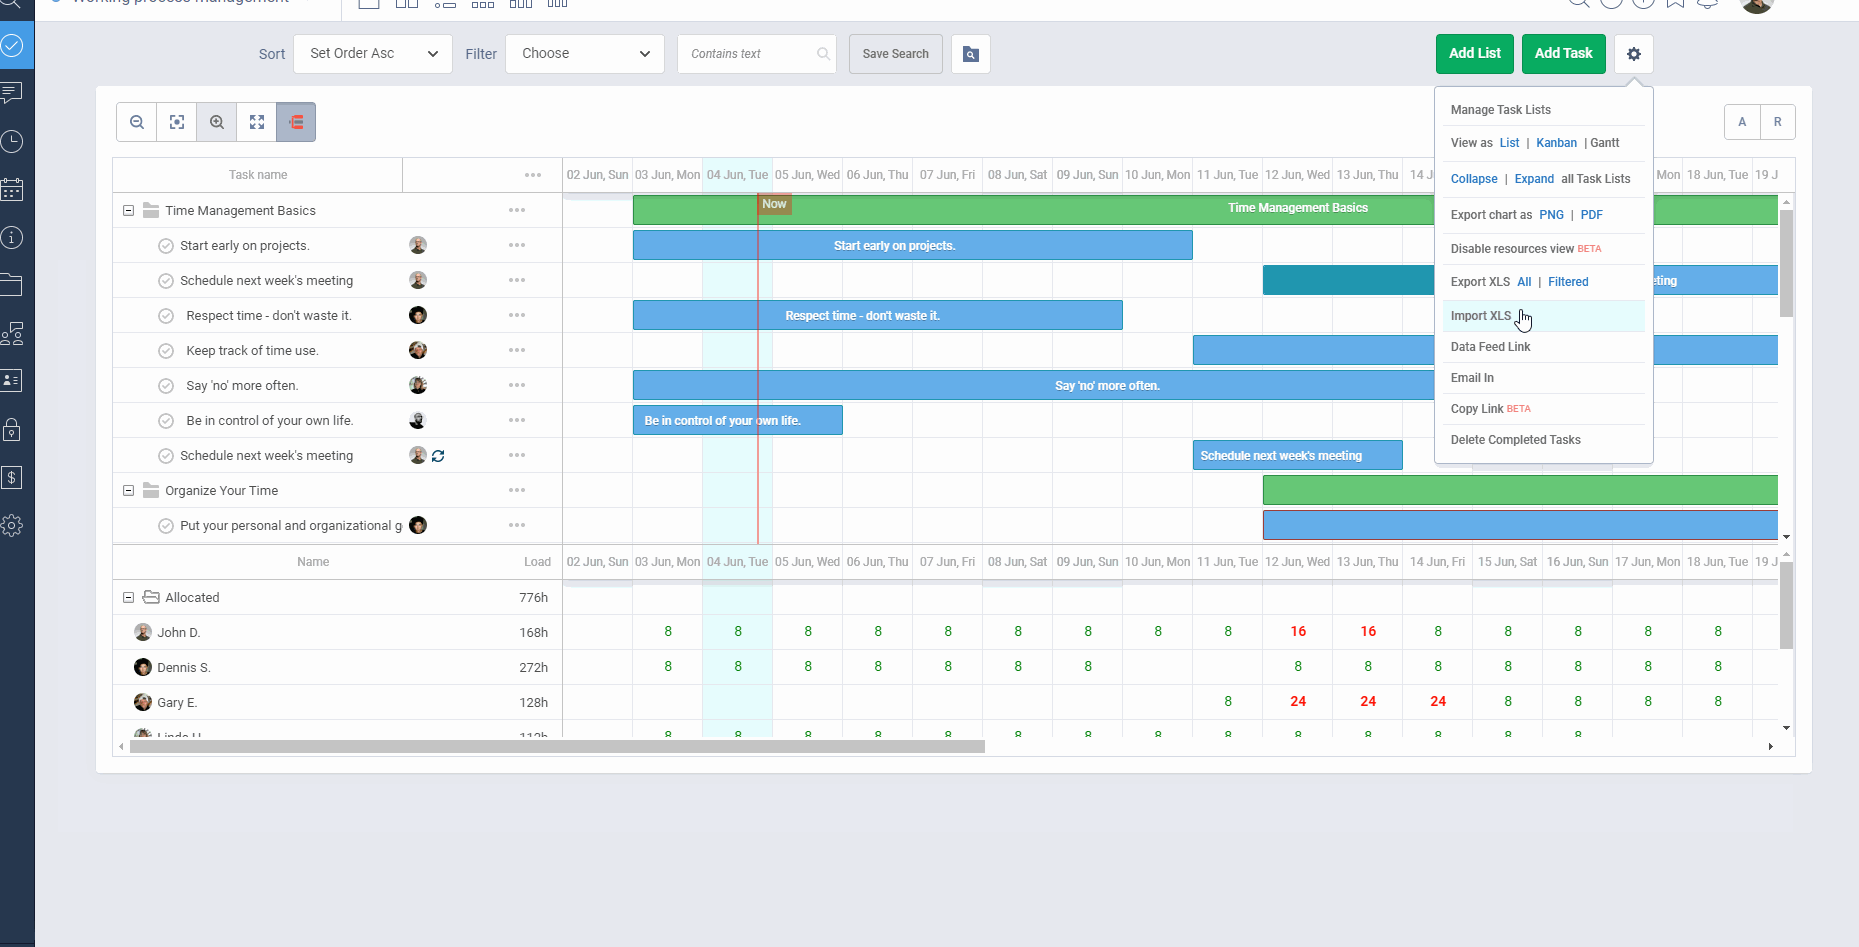Toggle the 'A' view option
The height and width of the screenshot is (947, 1859).
tap(1742, 122)
